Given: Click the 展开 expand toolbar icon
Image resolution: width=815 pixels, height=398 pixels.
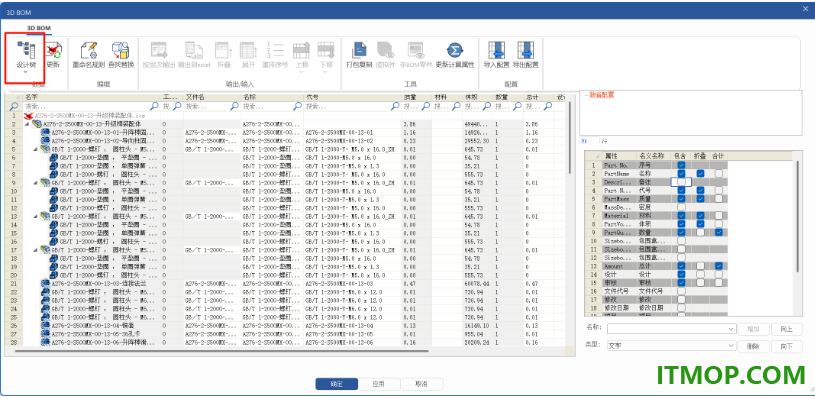Looking at the screenshot, I should coord(248,51).
